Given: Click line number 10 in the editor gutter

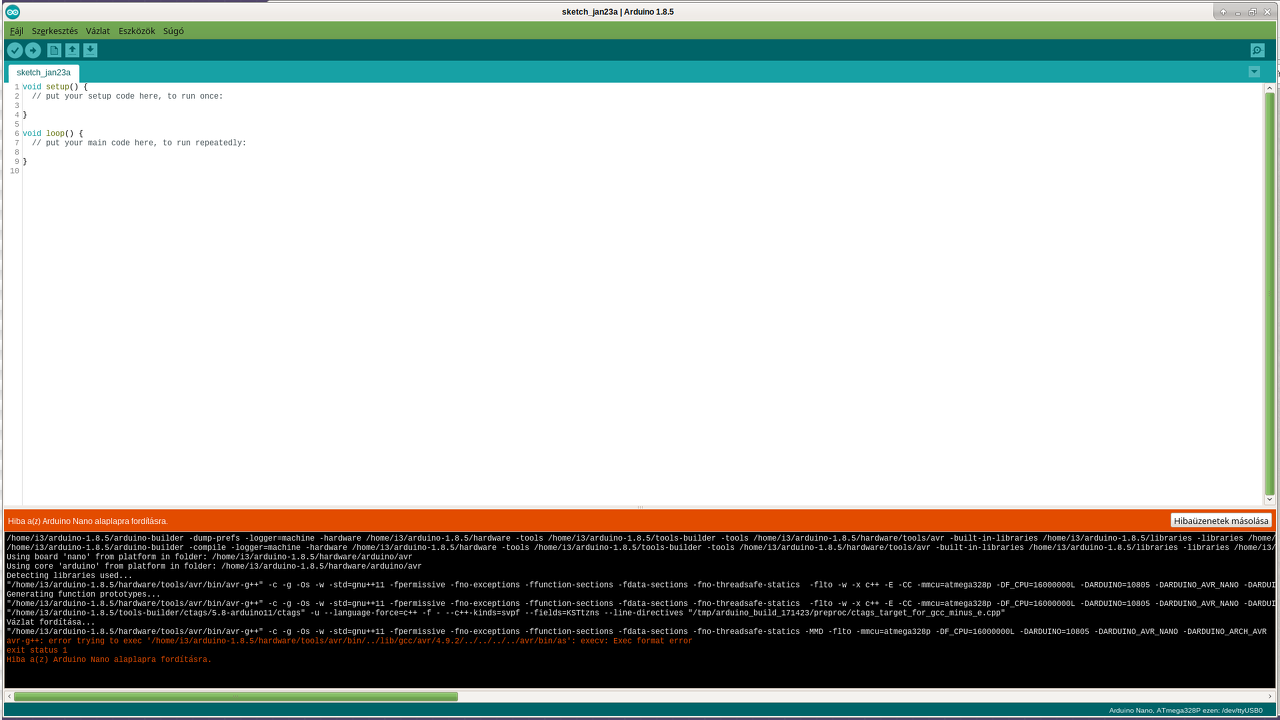Looking at the screenshot, I should [14, 171].
